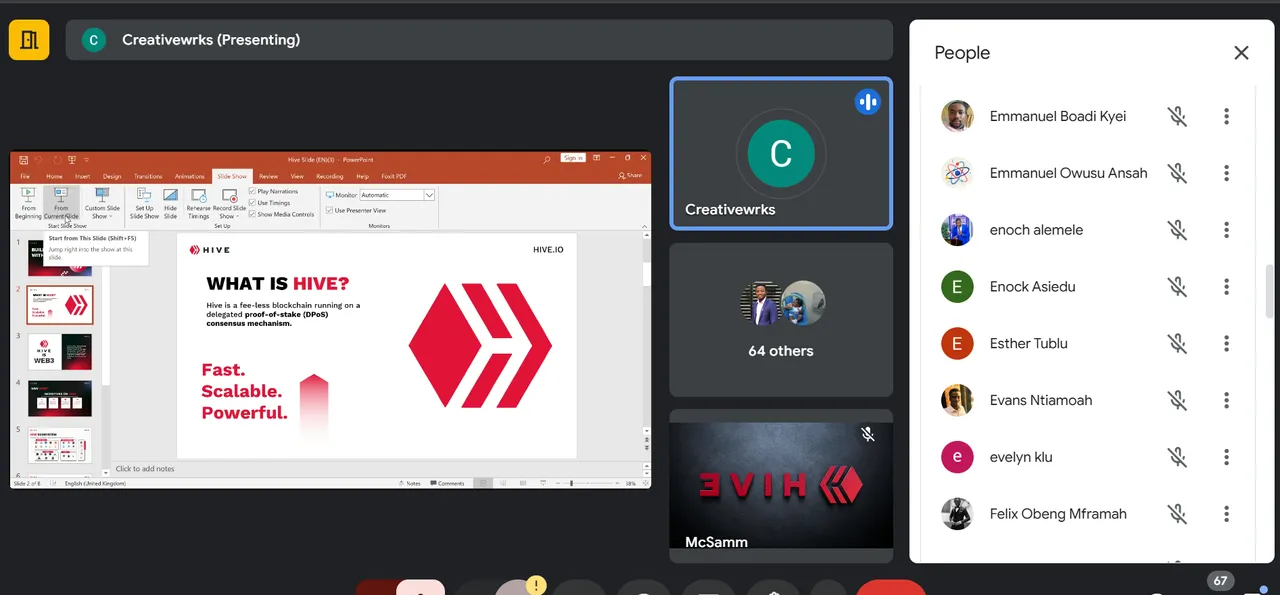Toggle Show Media Controls checkbox
This screenshot has width=1280, height=595.
click(x=253, y=214)
